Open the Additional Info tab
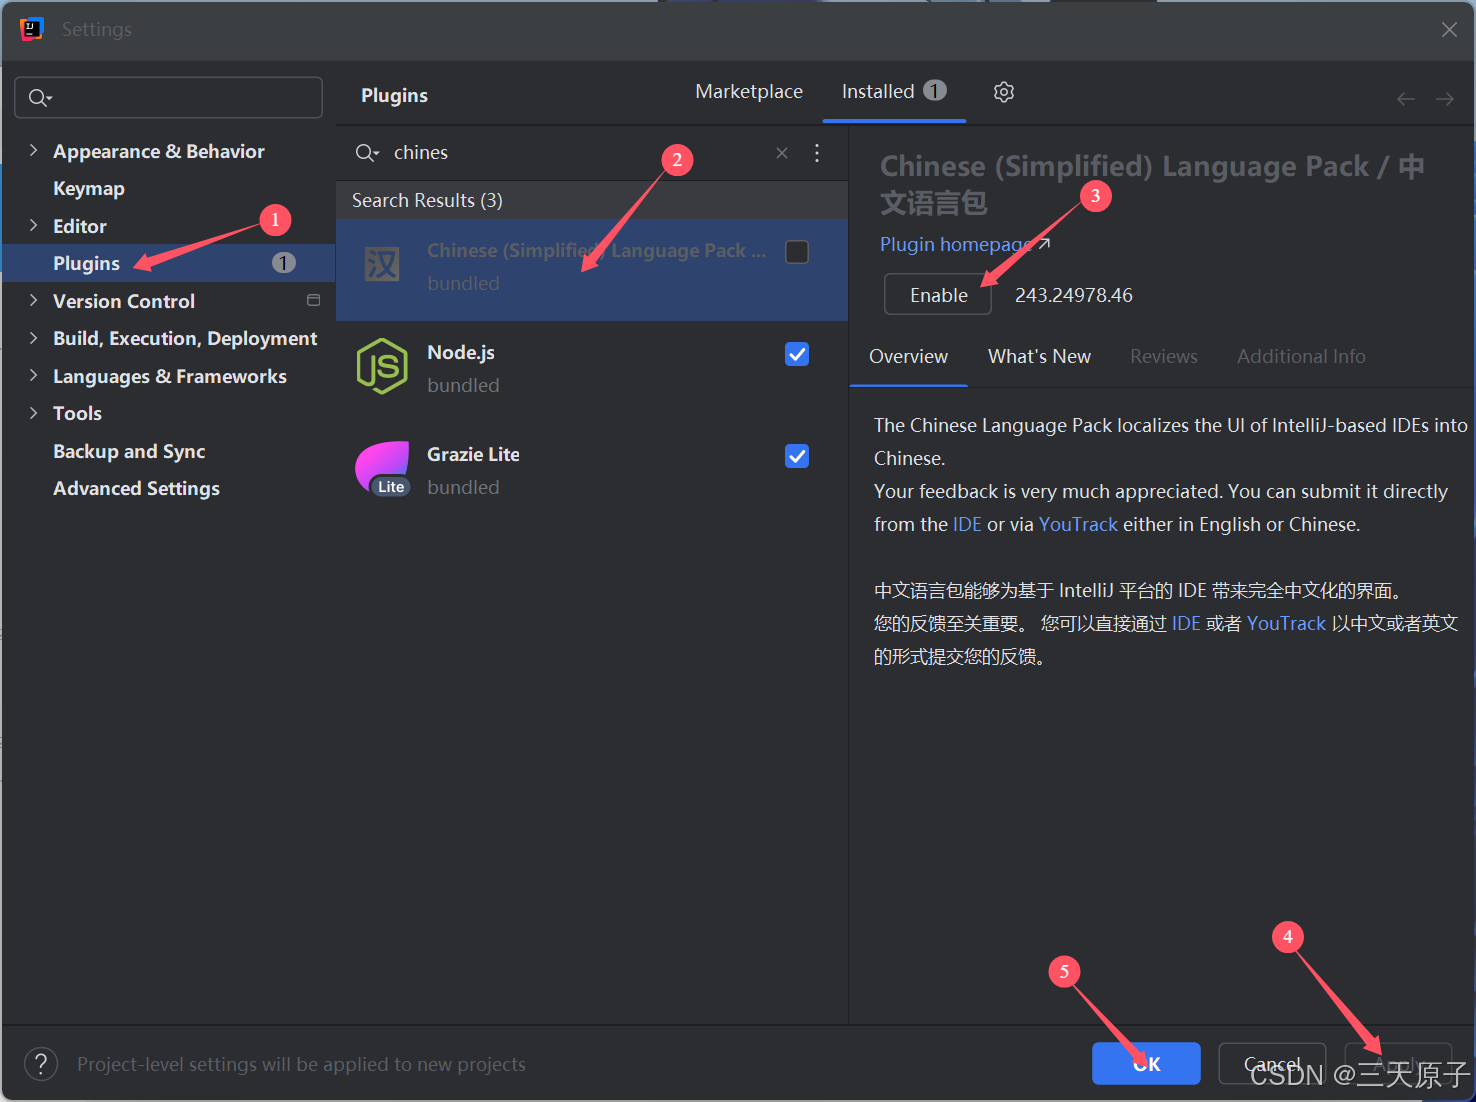The height and width of the screenshot is (1102, 1476). pos(1301,356)
